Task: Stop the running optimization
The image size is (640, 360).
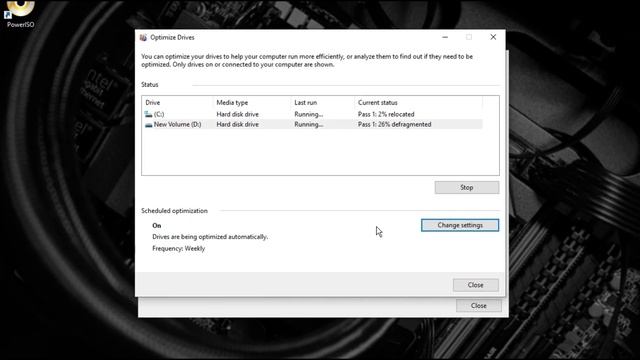Action: click(467, 187)
